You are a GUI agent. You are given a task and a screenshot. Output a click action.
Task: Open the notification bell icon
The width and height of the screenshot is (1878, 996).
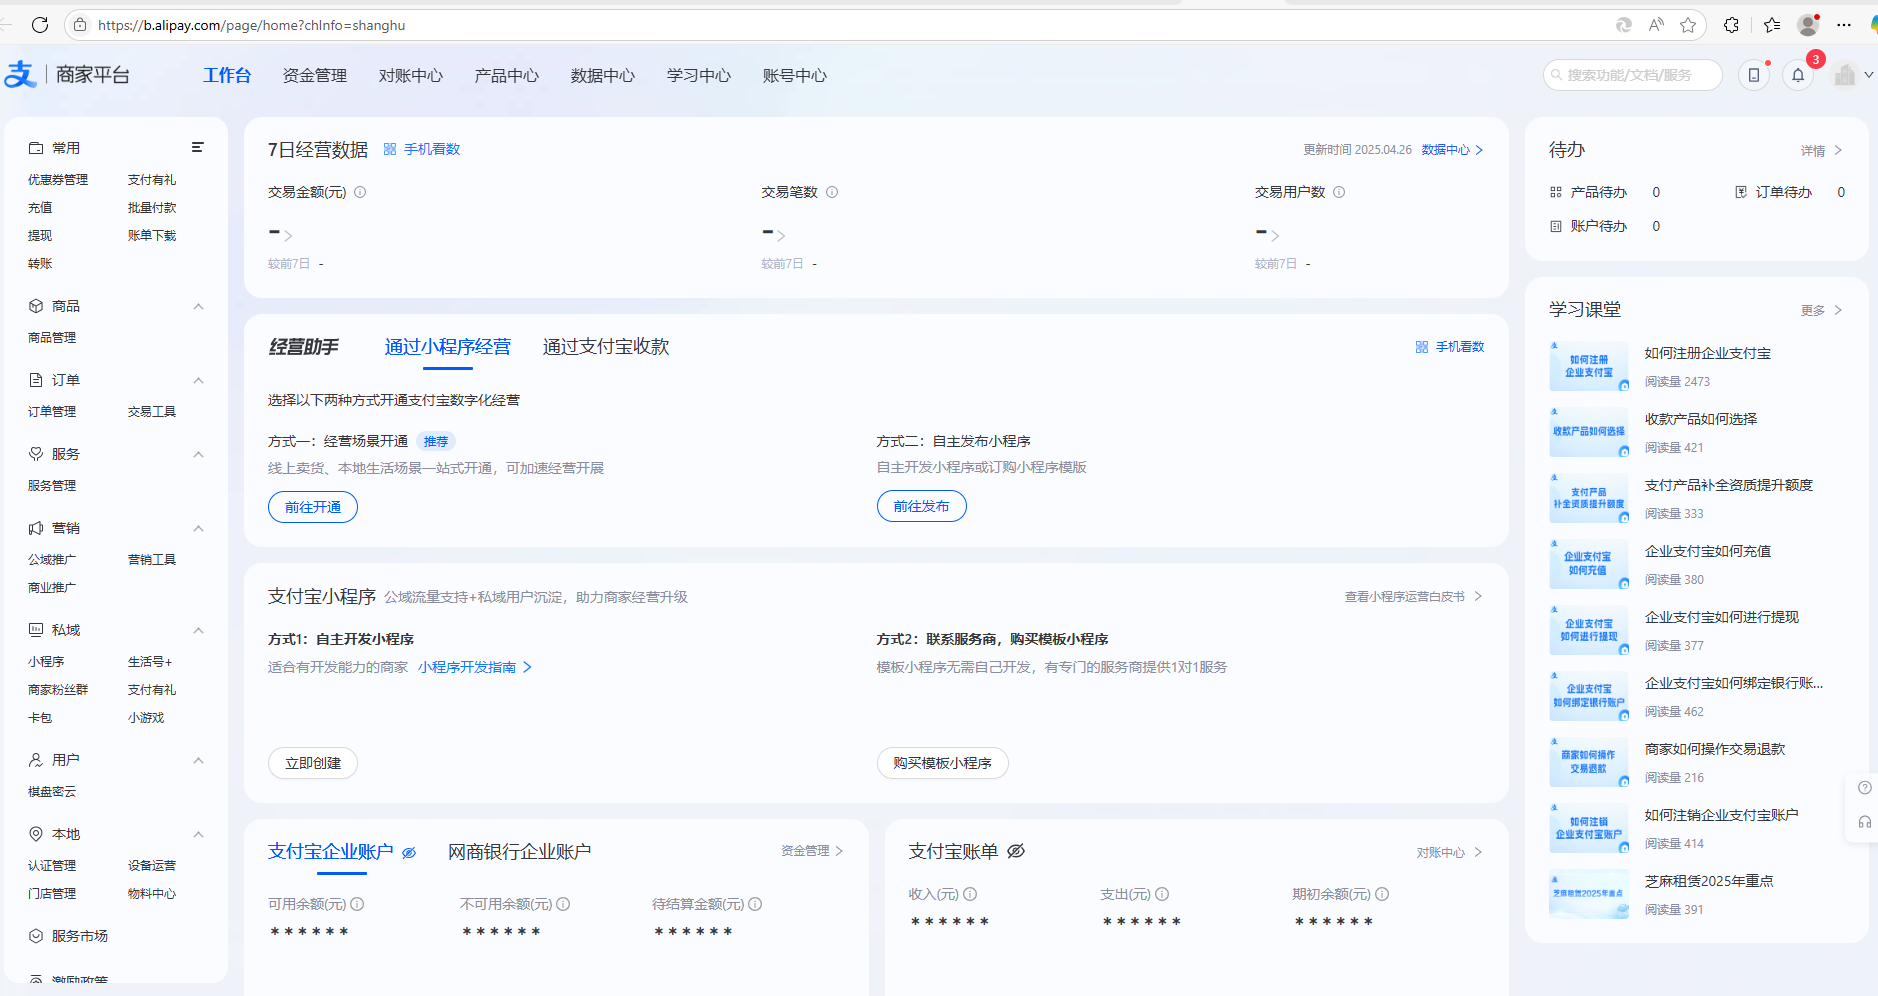pos(1798,75)
